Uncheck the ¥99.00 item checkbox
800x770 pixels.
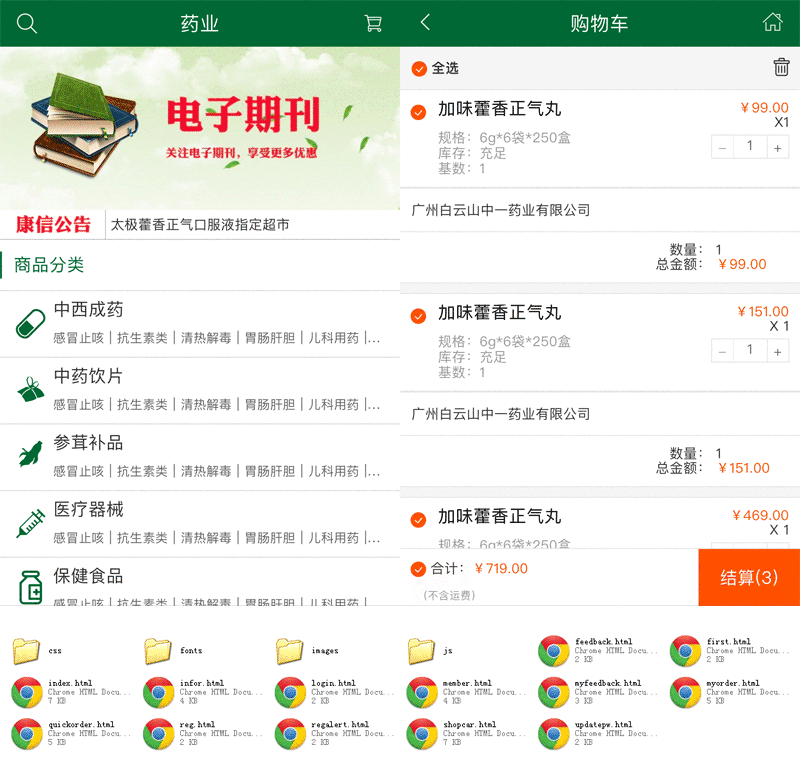click(x=419, y=112)
